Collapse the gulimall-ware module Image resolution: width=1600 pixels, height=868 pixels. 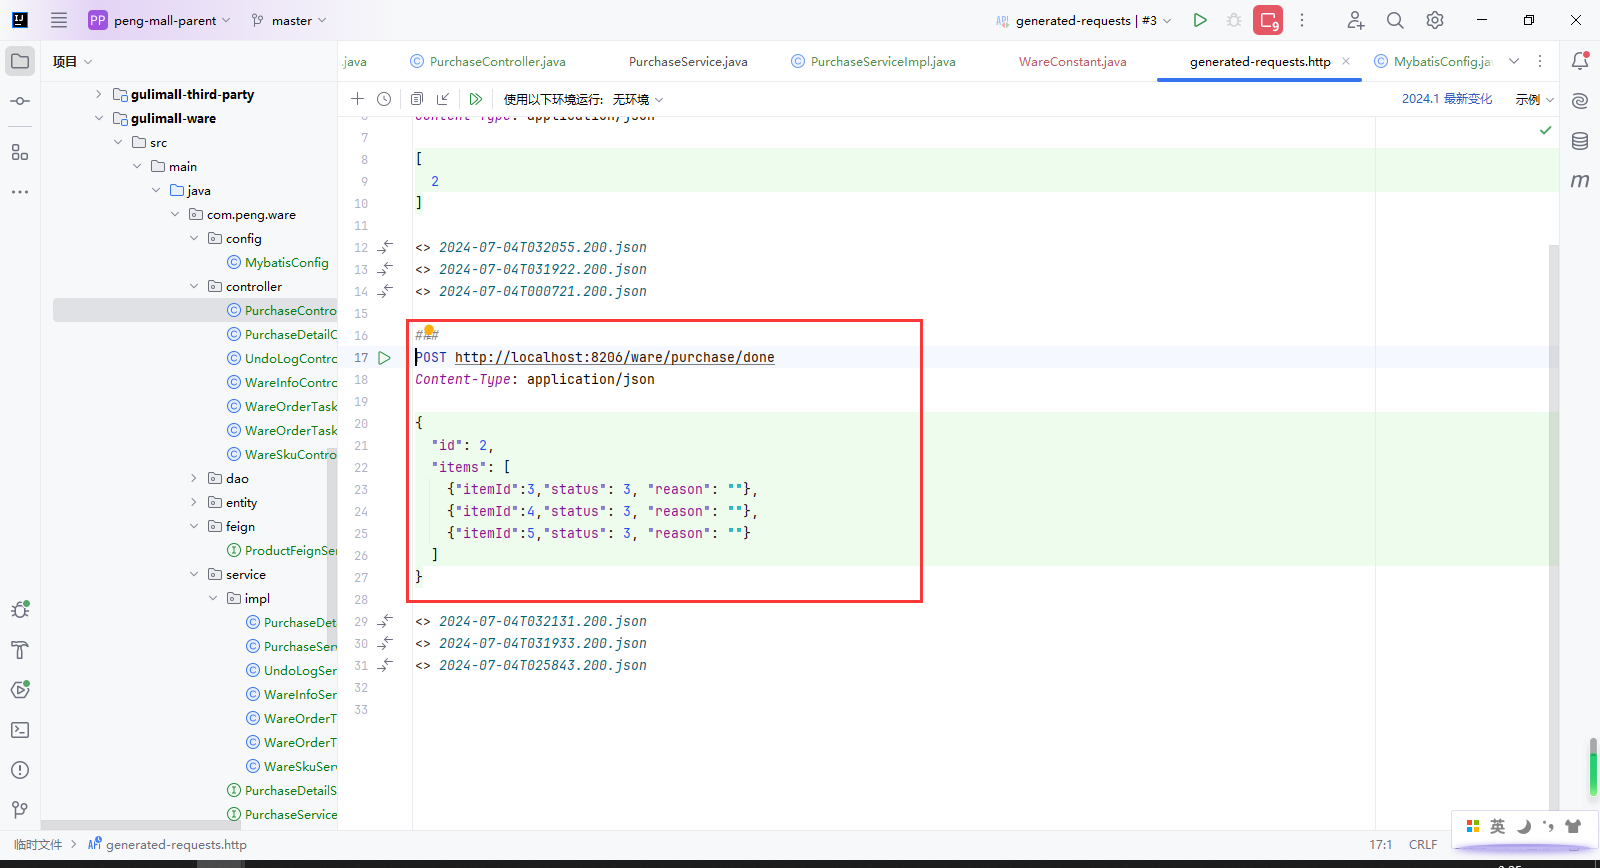point(98,118)
